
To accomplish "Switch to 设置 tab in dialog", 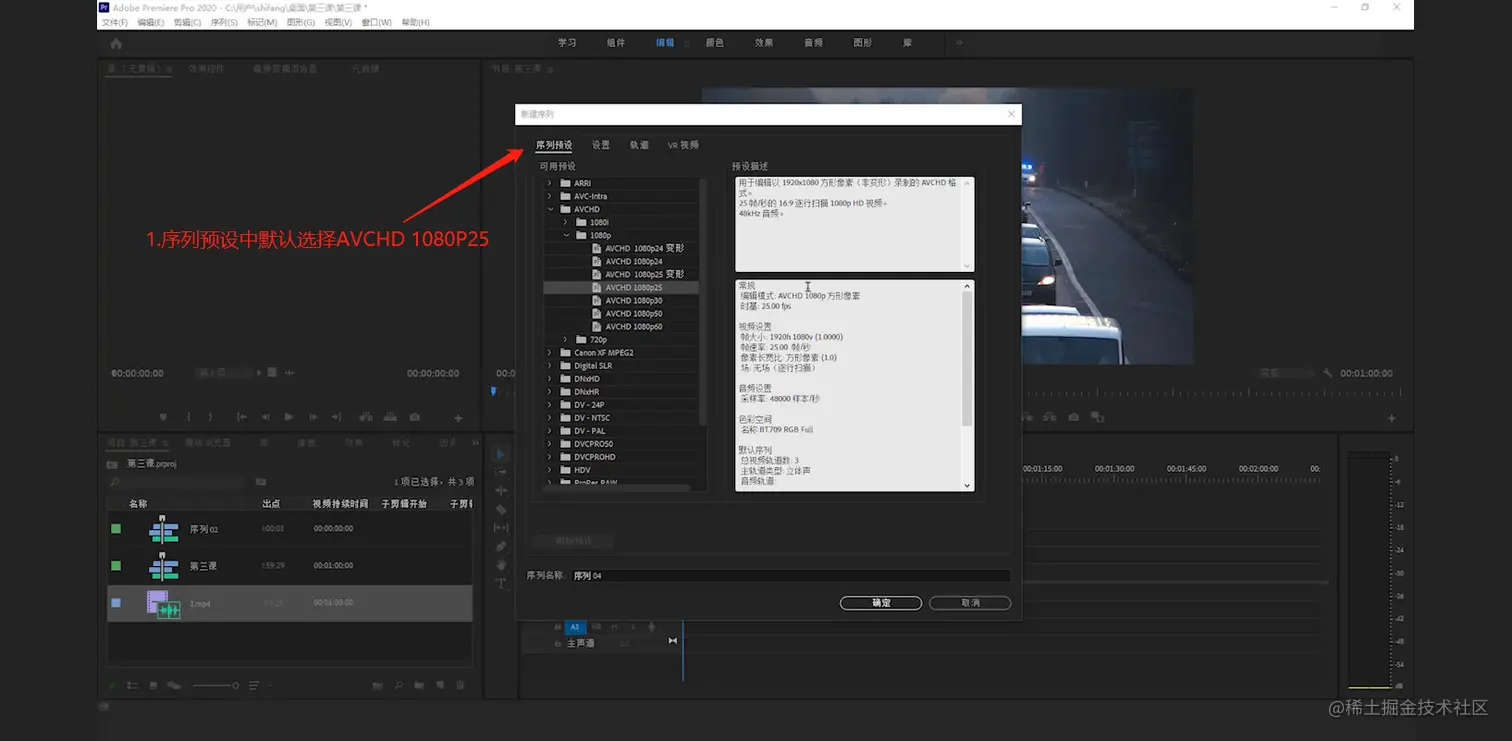I will pos(600,145).
